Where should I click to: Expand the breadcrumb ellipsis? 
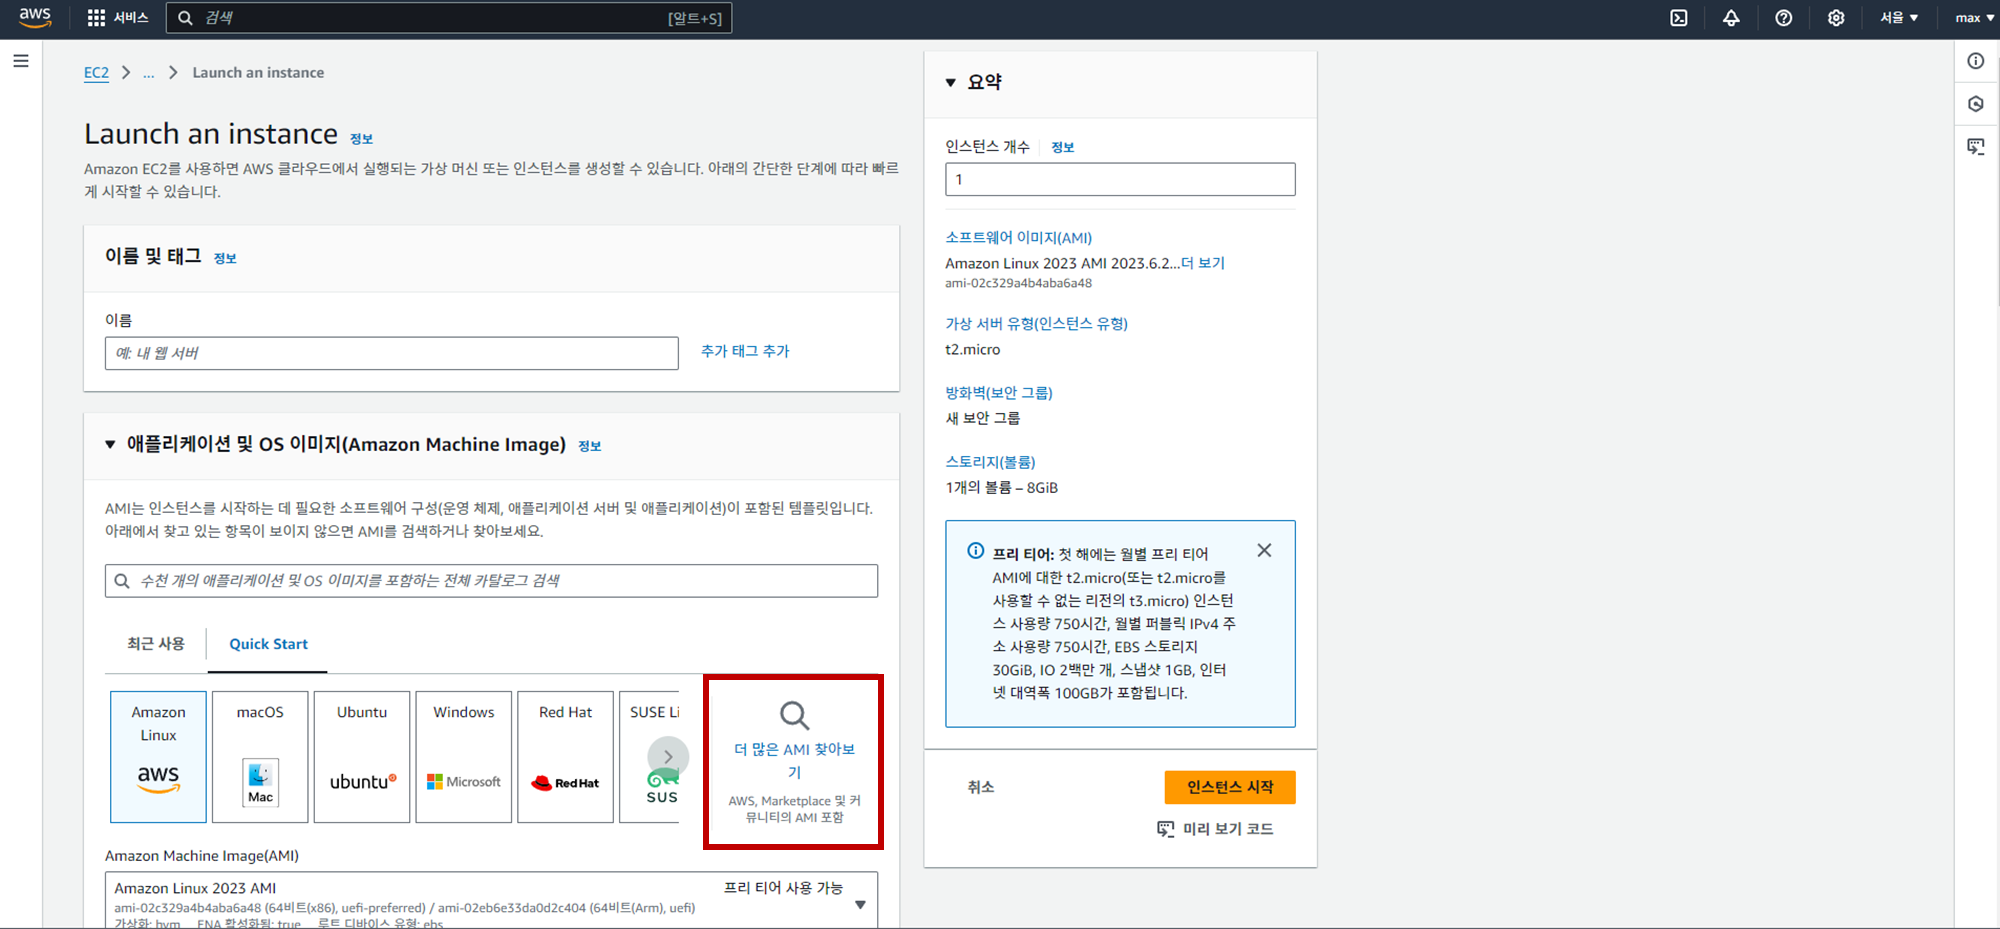coord(149,73)
